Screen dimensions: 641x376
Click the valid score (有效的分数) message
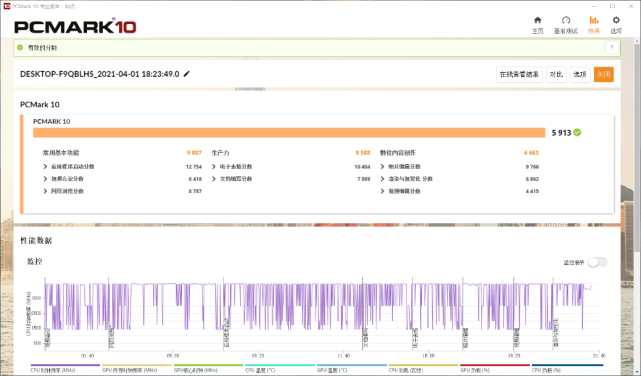[43, 48]
